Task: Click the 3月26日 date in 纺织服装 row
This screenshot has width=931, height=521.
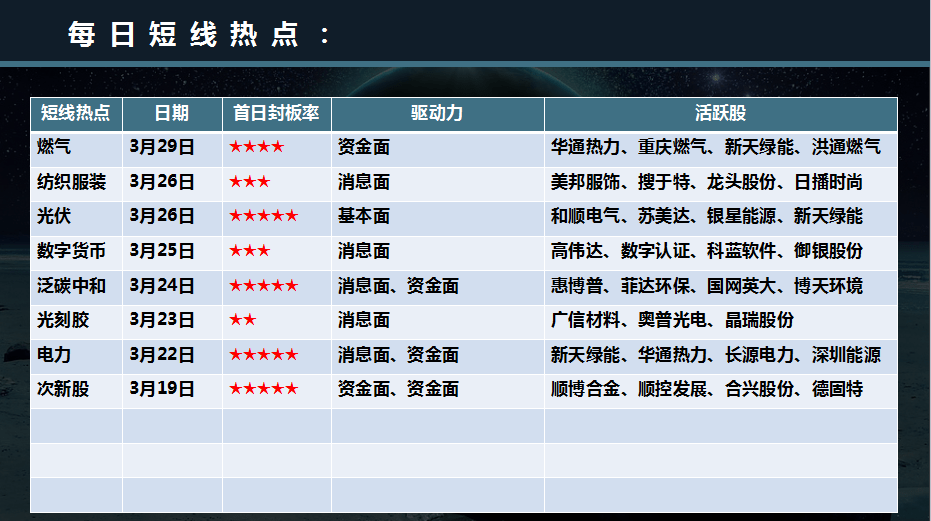Action: click(x=172, y=182)
